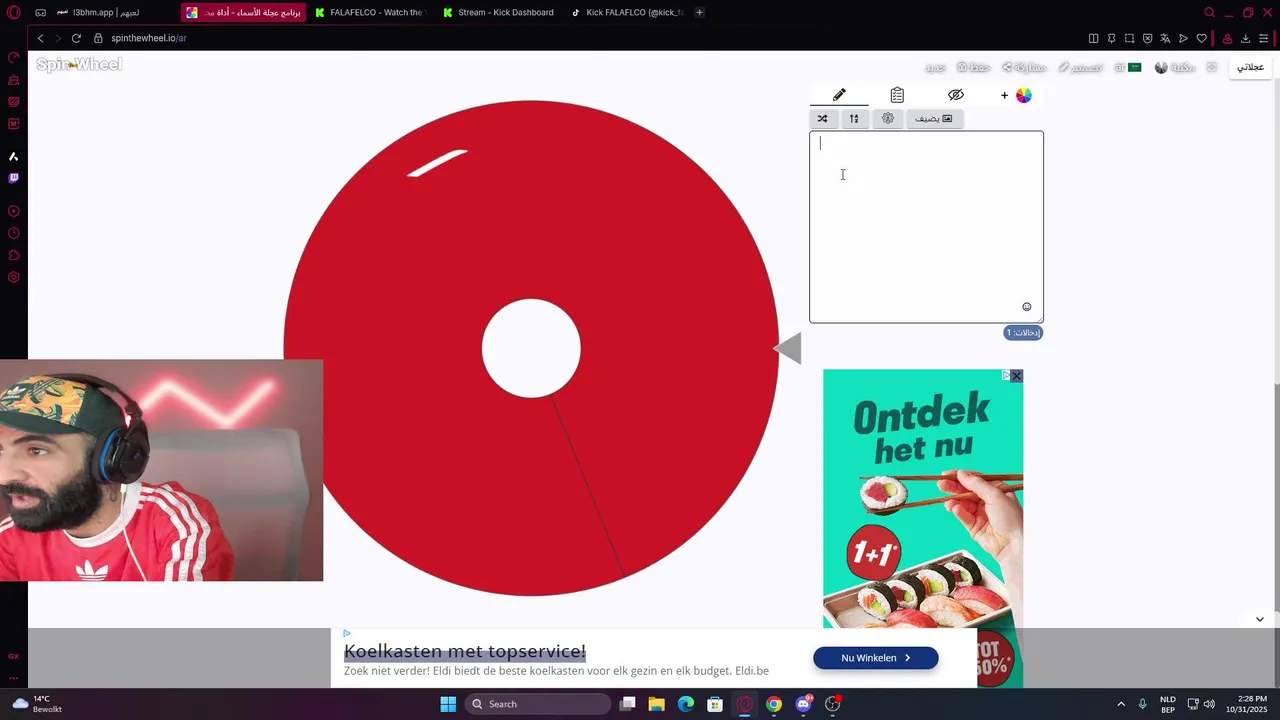The height and width of the screenshot is (720, 1280).
Task: Select the pencil edit entries tab
Action: (x=839, y=95)
